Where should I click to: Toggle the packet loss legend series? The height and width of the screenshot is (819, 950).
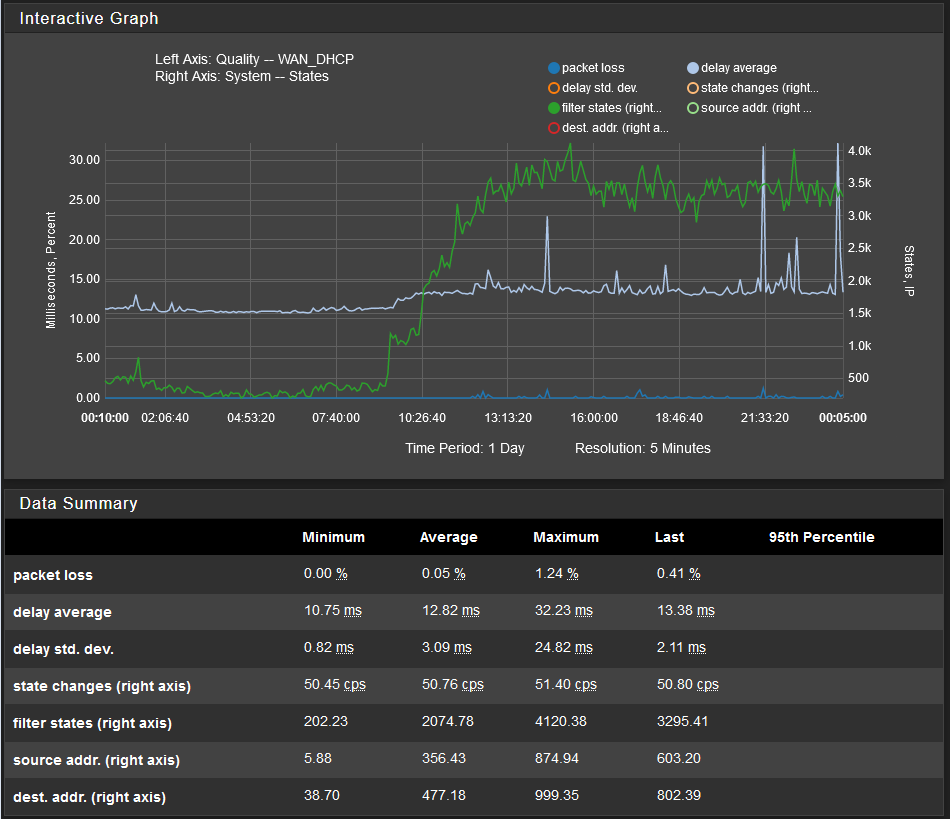click(586, 68)
